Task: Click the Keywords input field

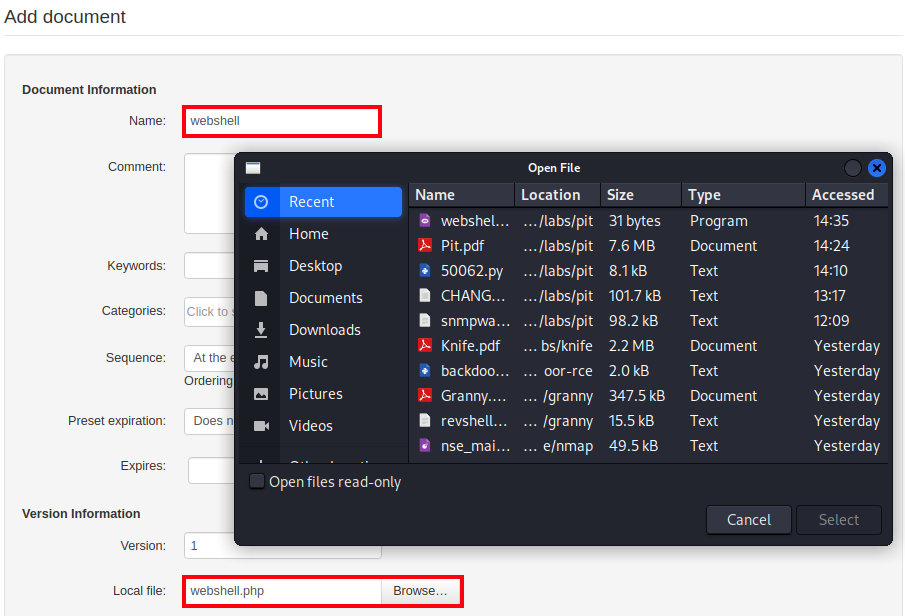Action: tap(210, 266)
